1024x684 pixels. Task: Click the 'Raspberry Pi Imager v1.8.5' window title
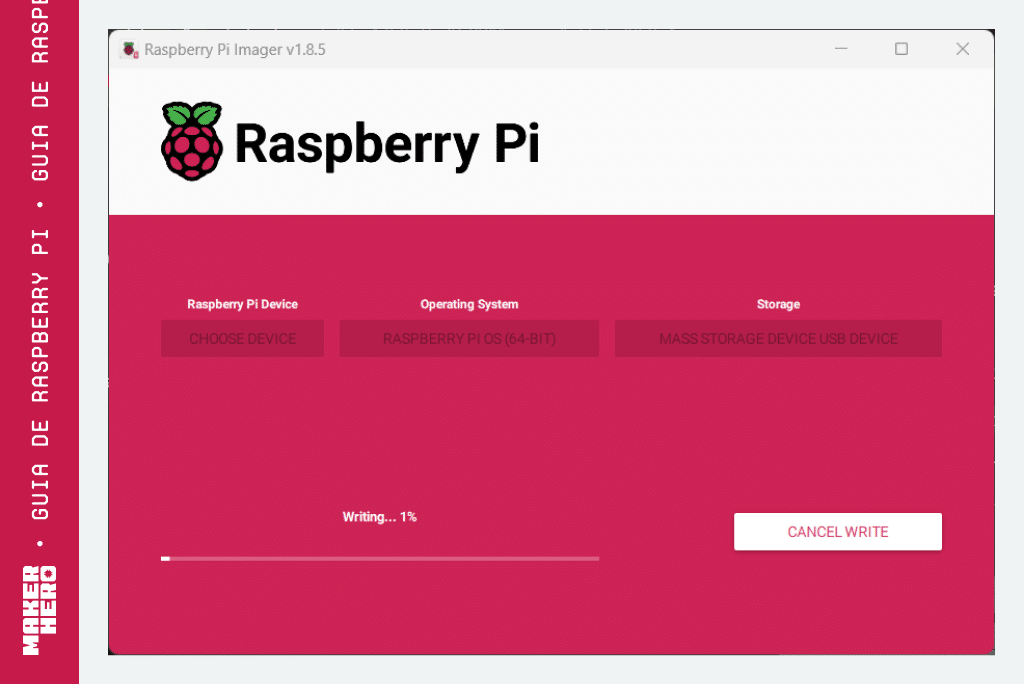coord(234,50)
